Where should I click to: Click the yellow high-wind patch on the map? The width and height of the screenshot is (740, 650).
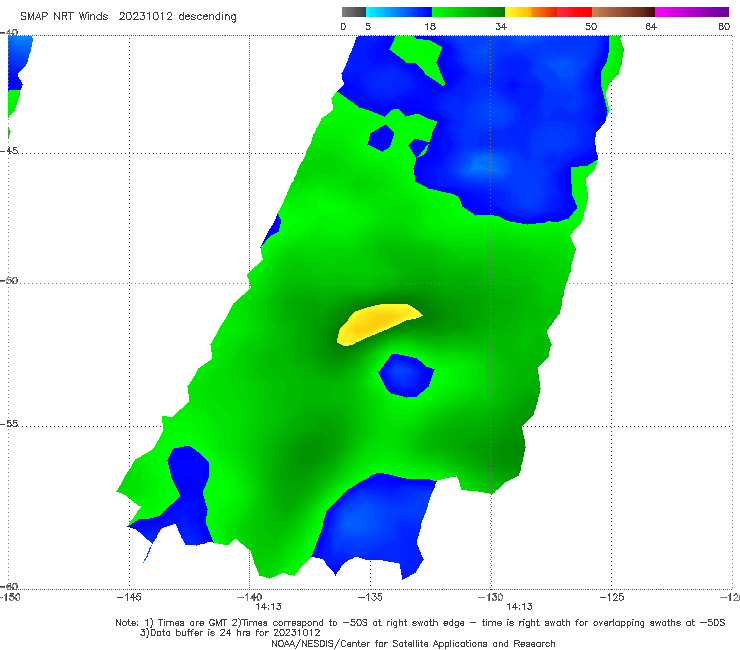tap(378, 322)
